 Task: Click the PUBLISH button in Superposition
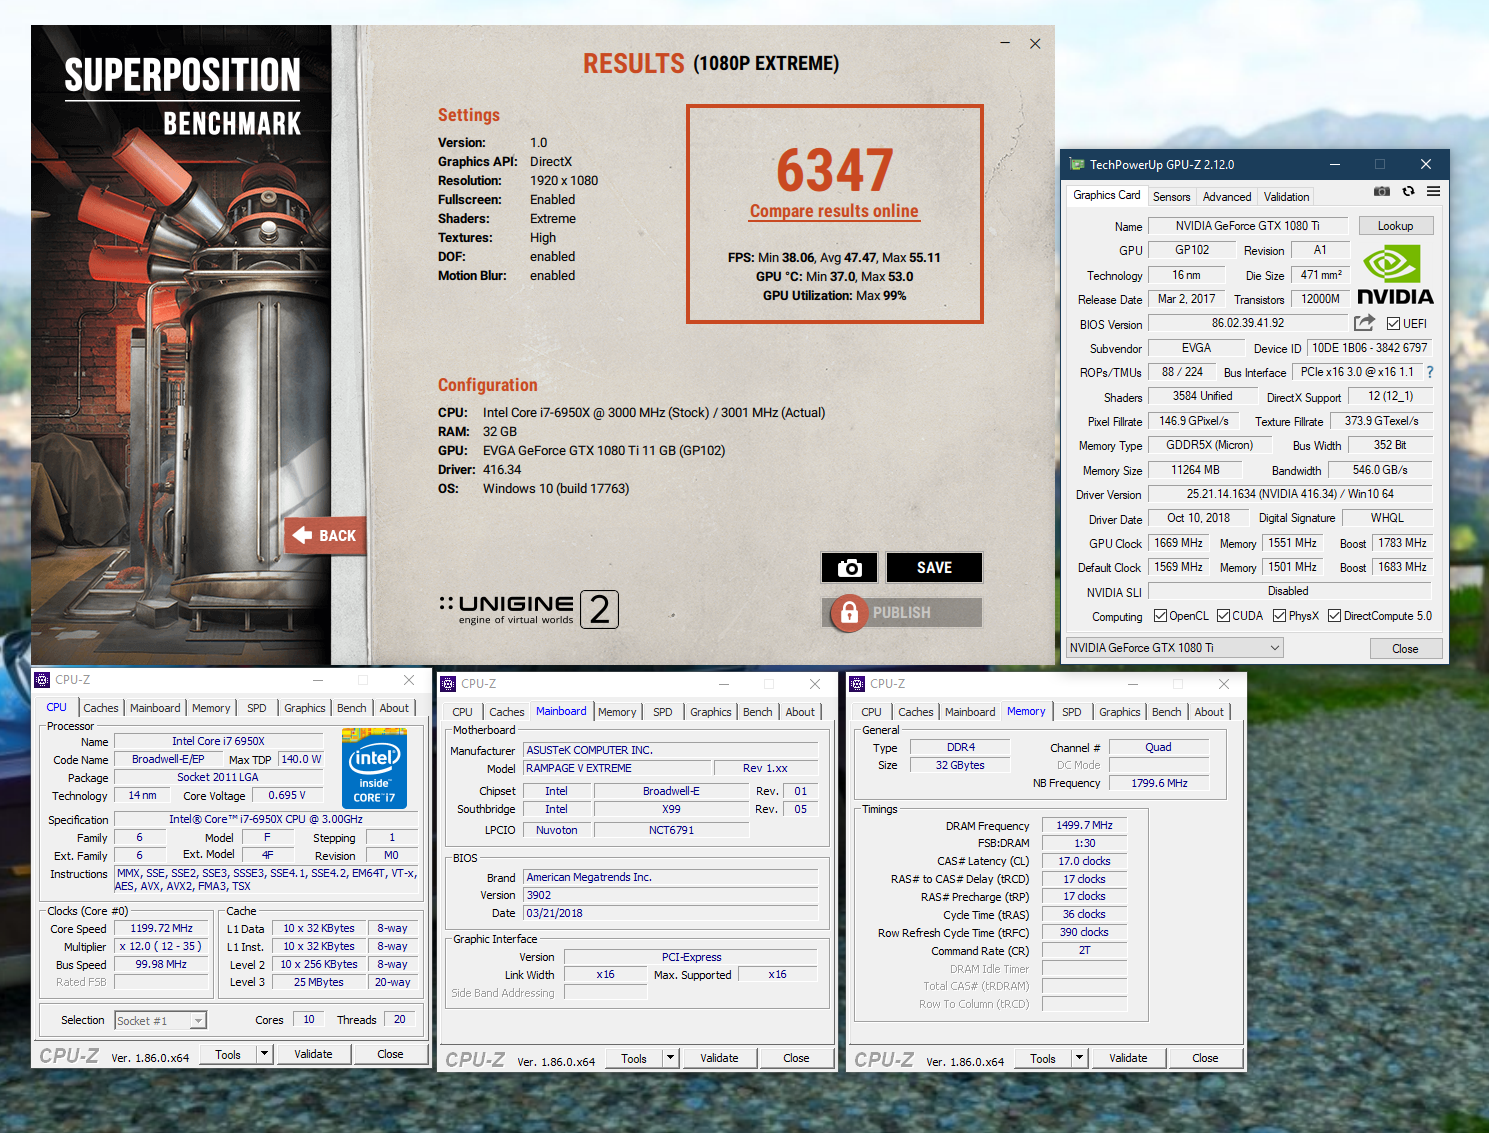tap(902, 612)
